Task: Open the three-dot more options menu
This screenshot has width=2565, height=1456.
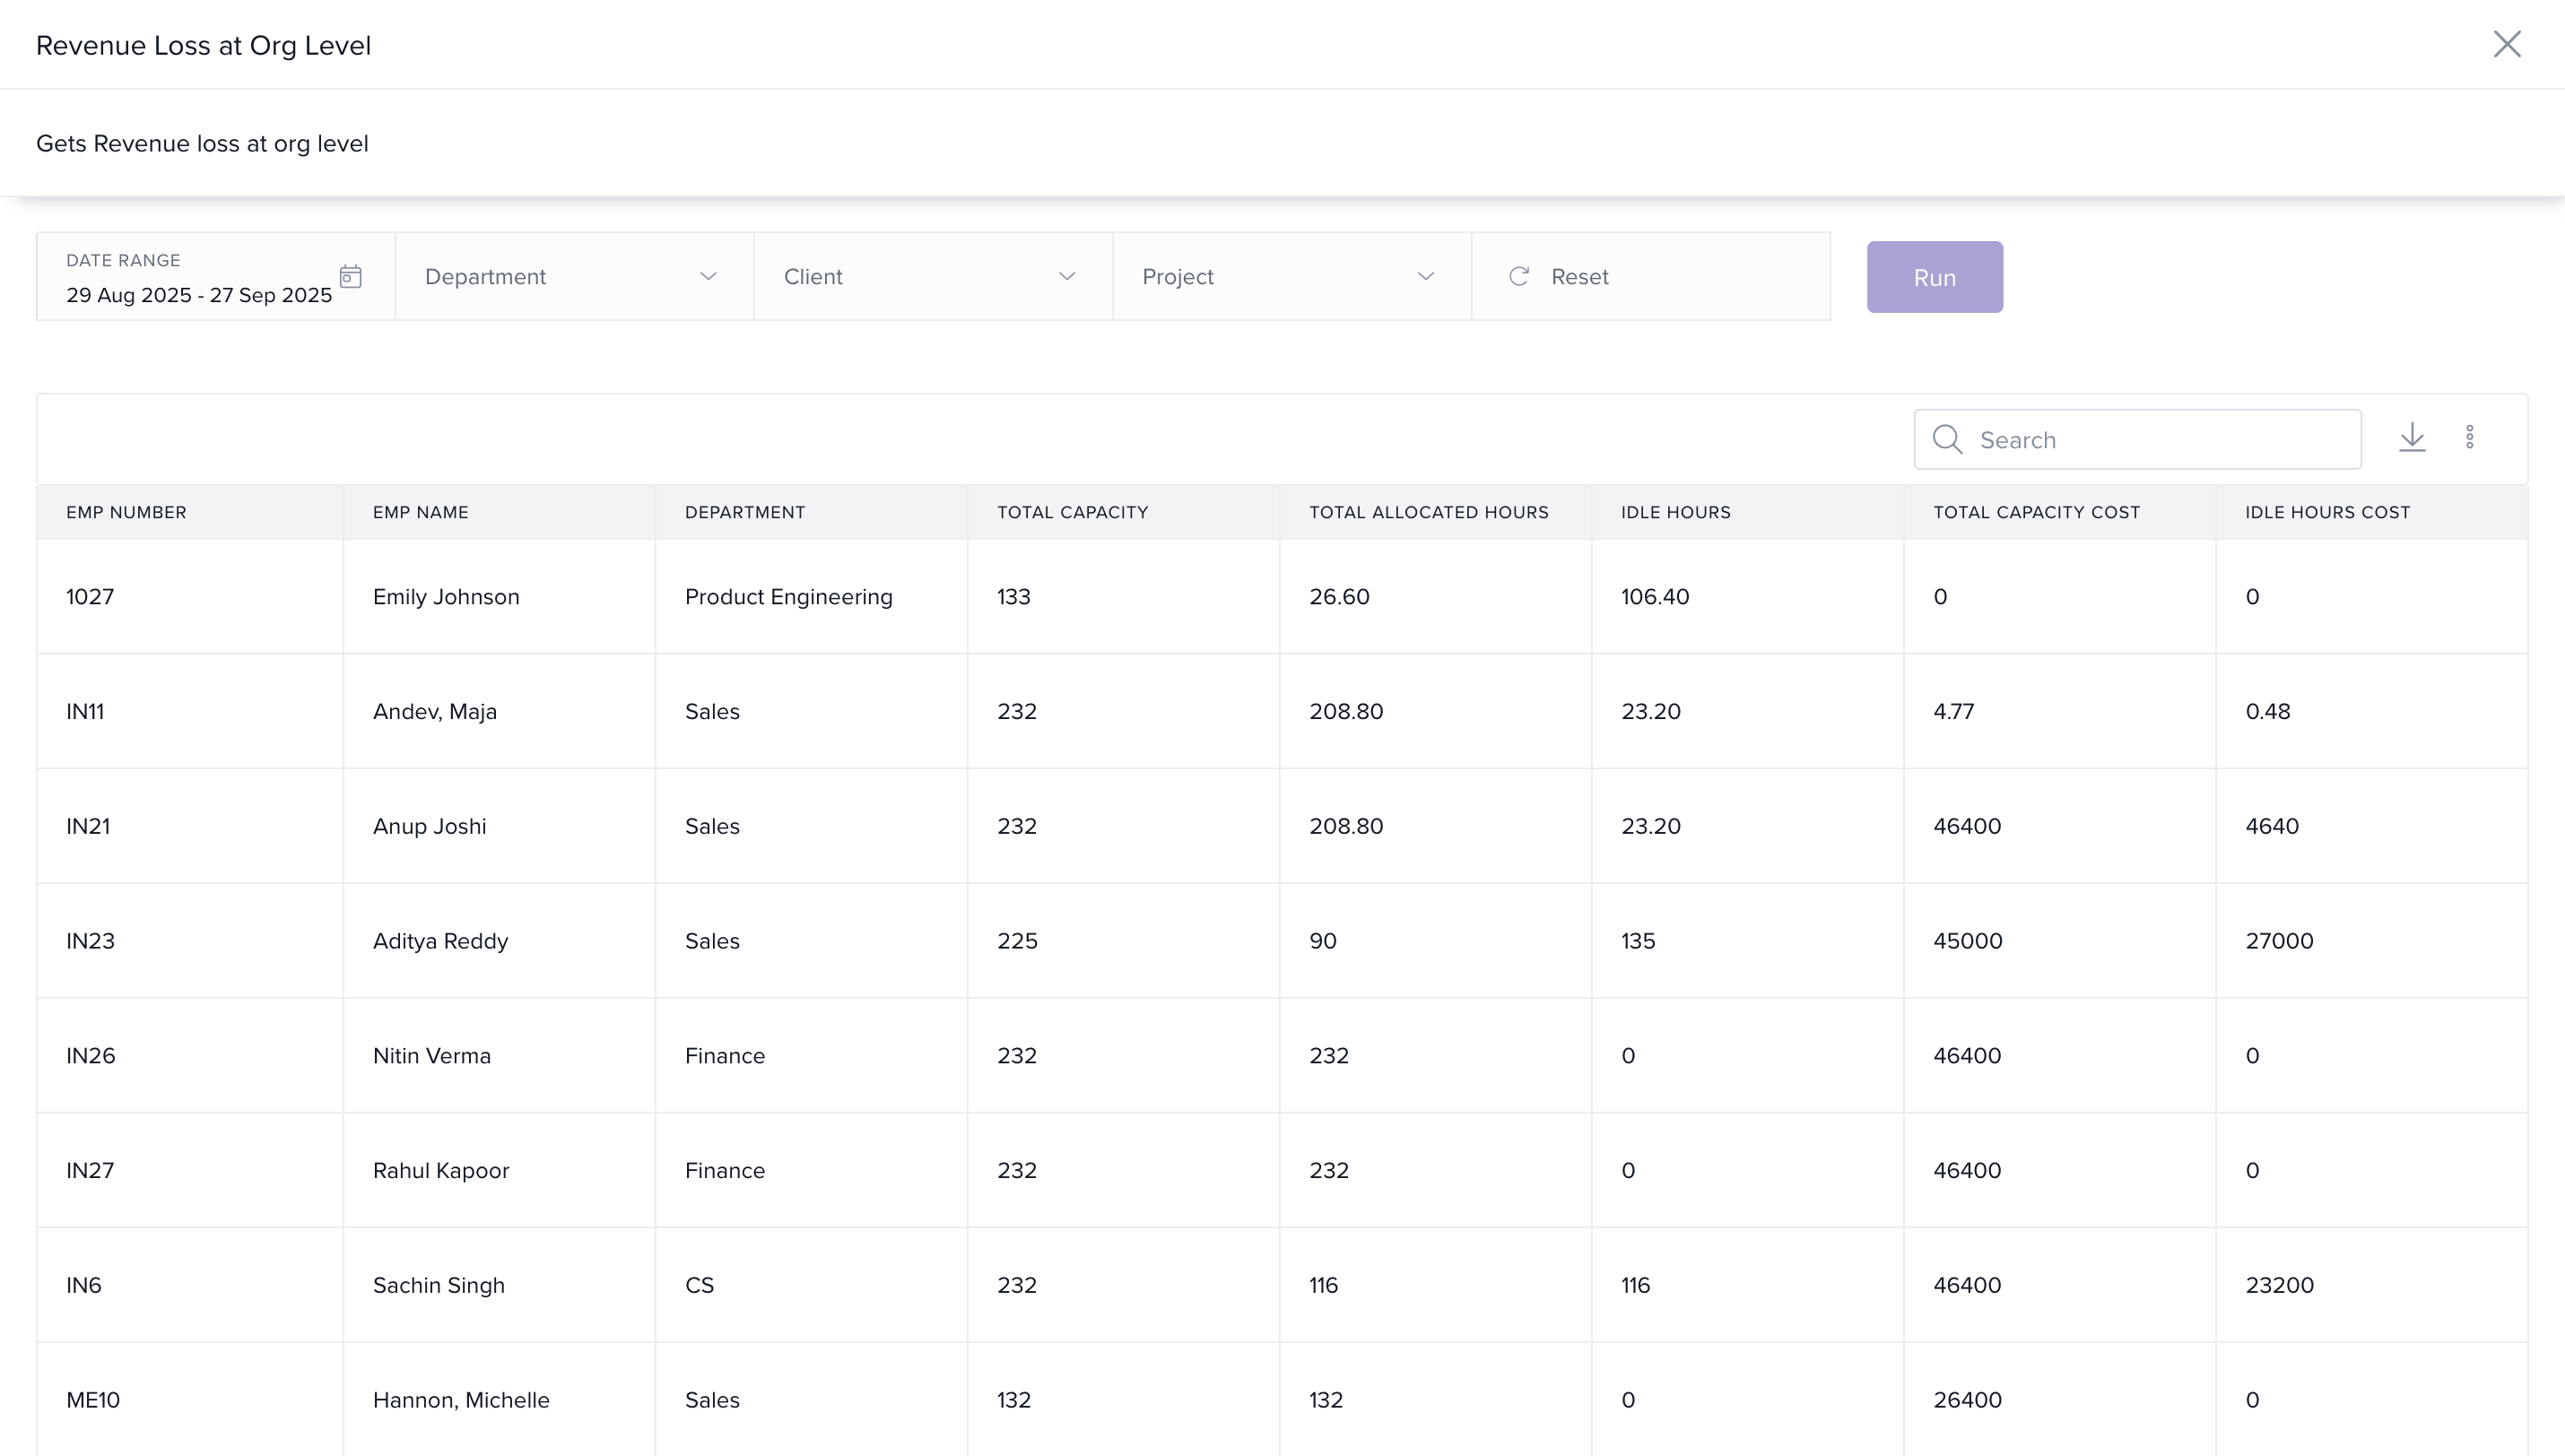Action: click(2469, 437)
